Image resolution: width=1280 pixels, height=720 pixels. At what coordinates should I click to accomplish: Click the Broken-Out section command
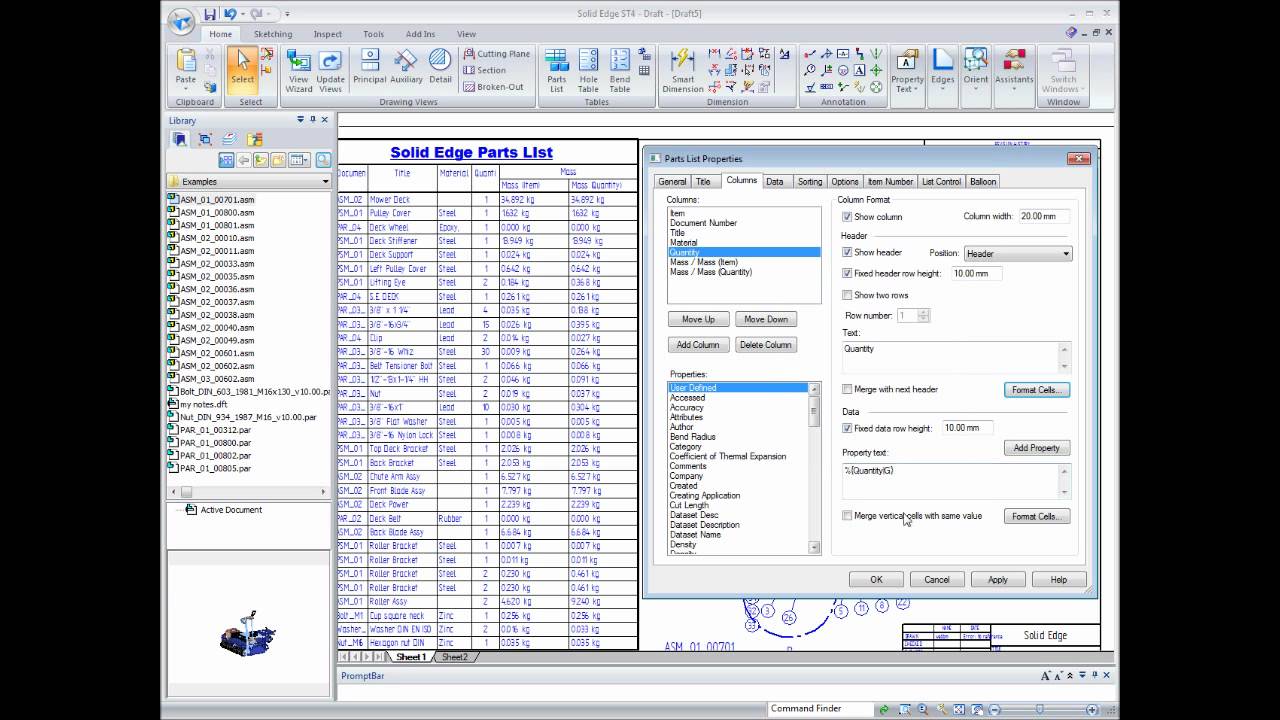coord(493,87)
